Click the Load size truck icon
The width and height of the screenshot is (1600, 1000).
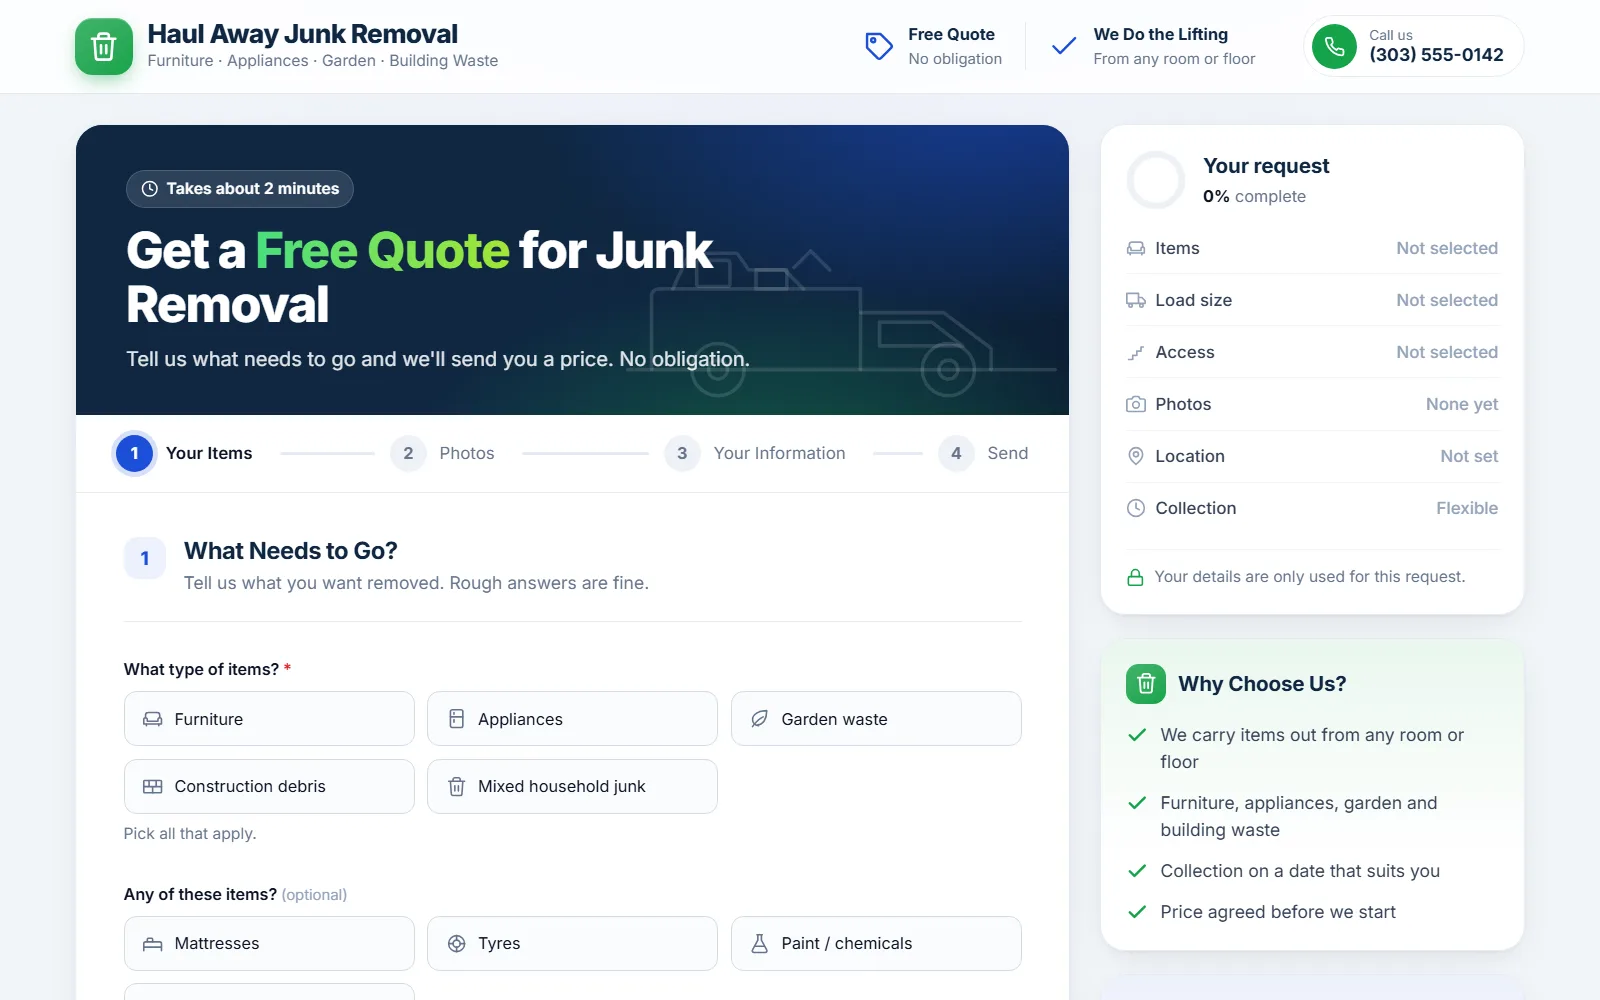coord(1136,300)
